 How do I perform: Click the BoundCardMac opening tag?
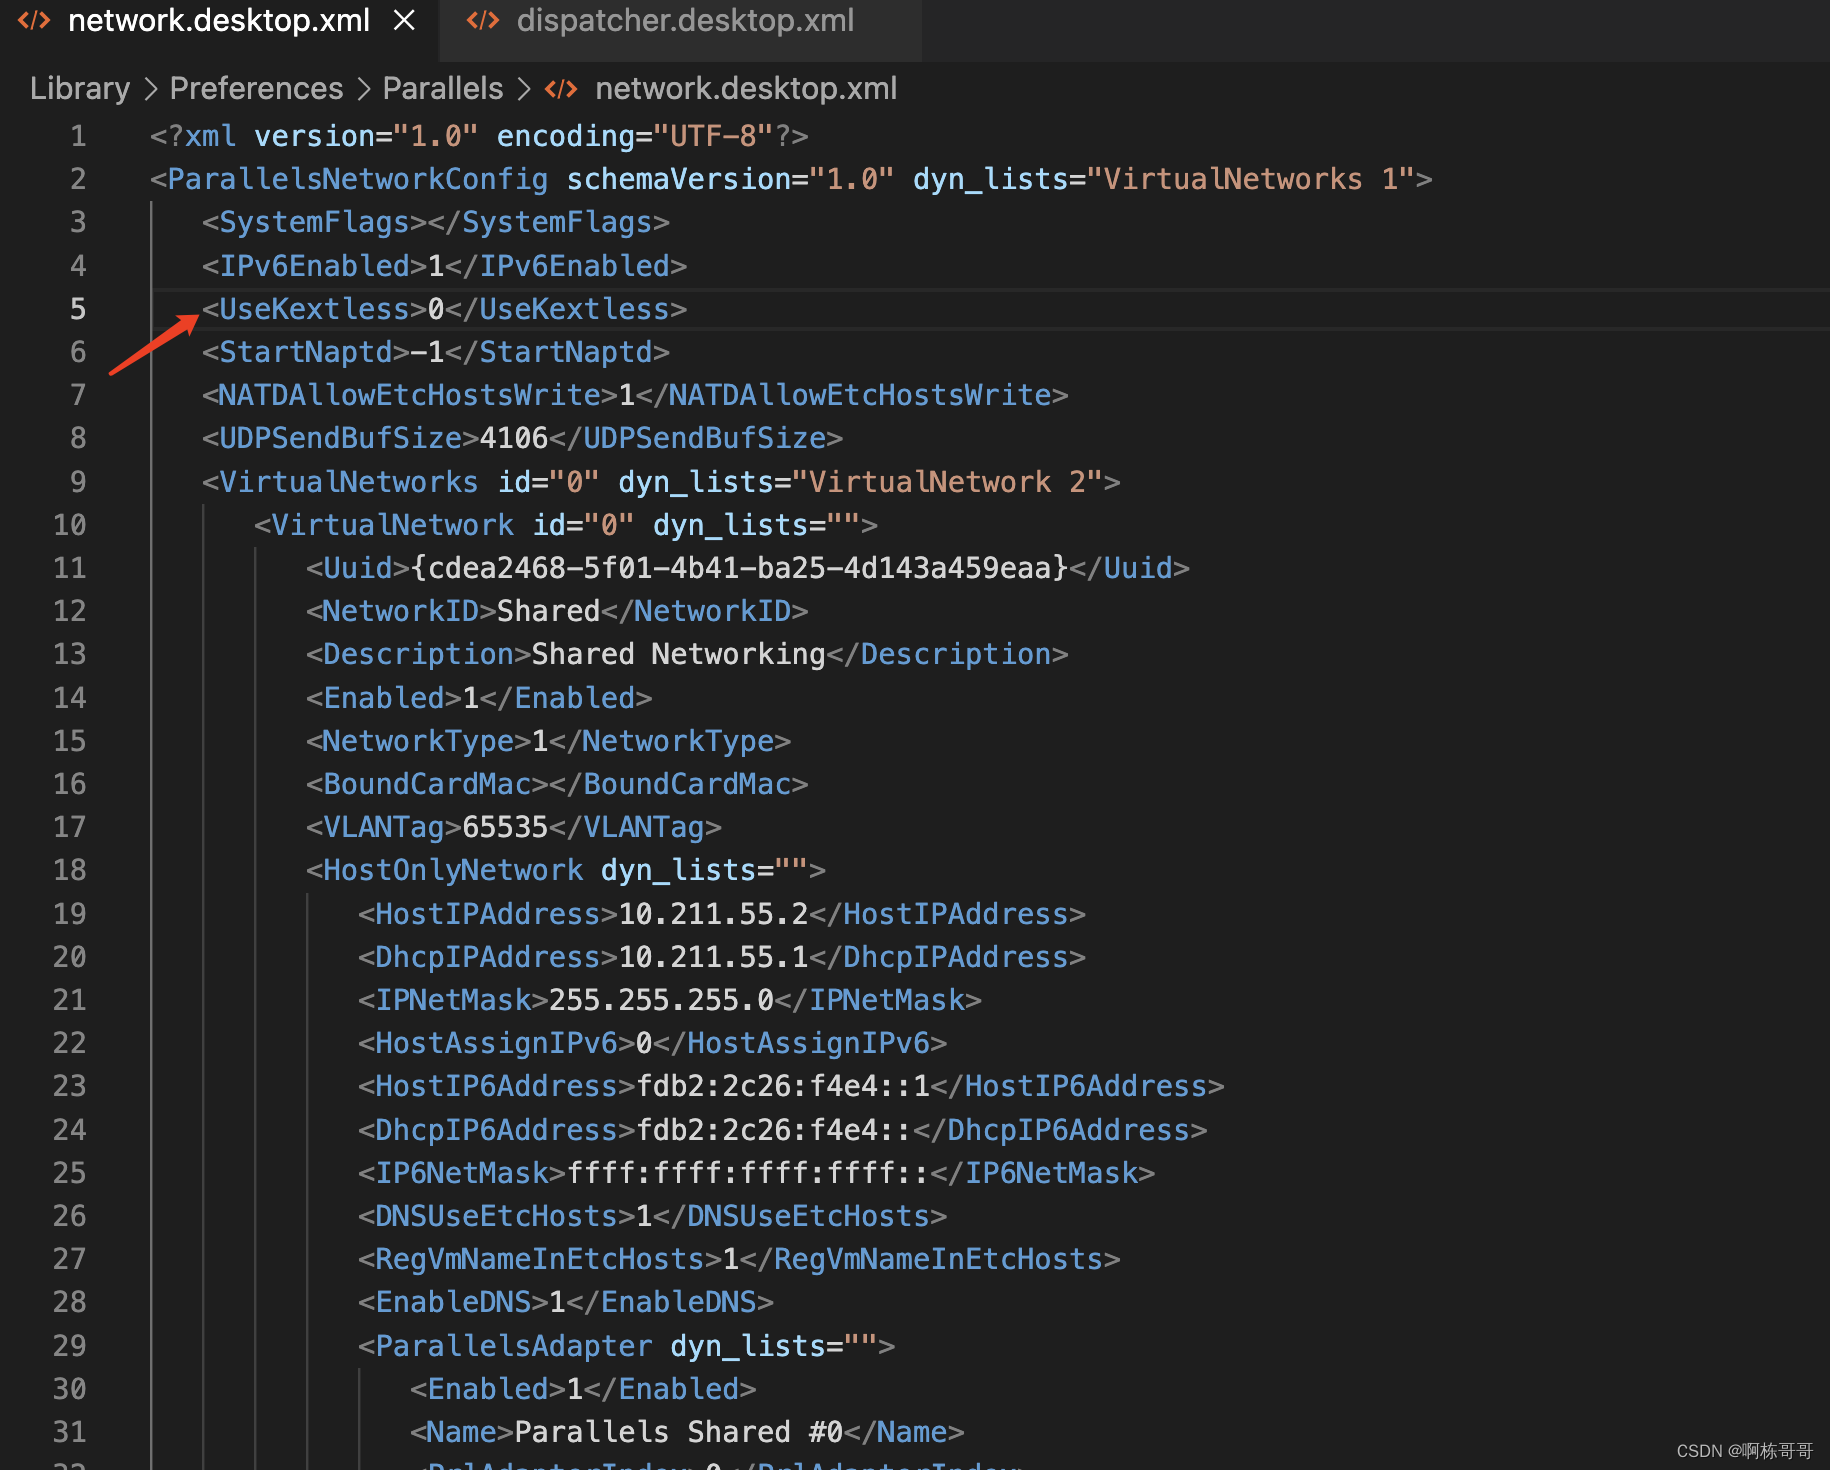coord(427,784)
